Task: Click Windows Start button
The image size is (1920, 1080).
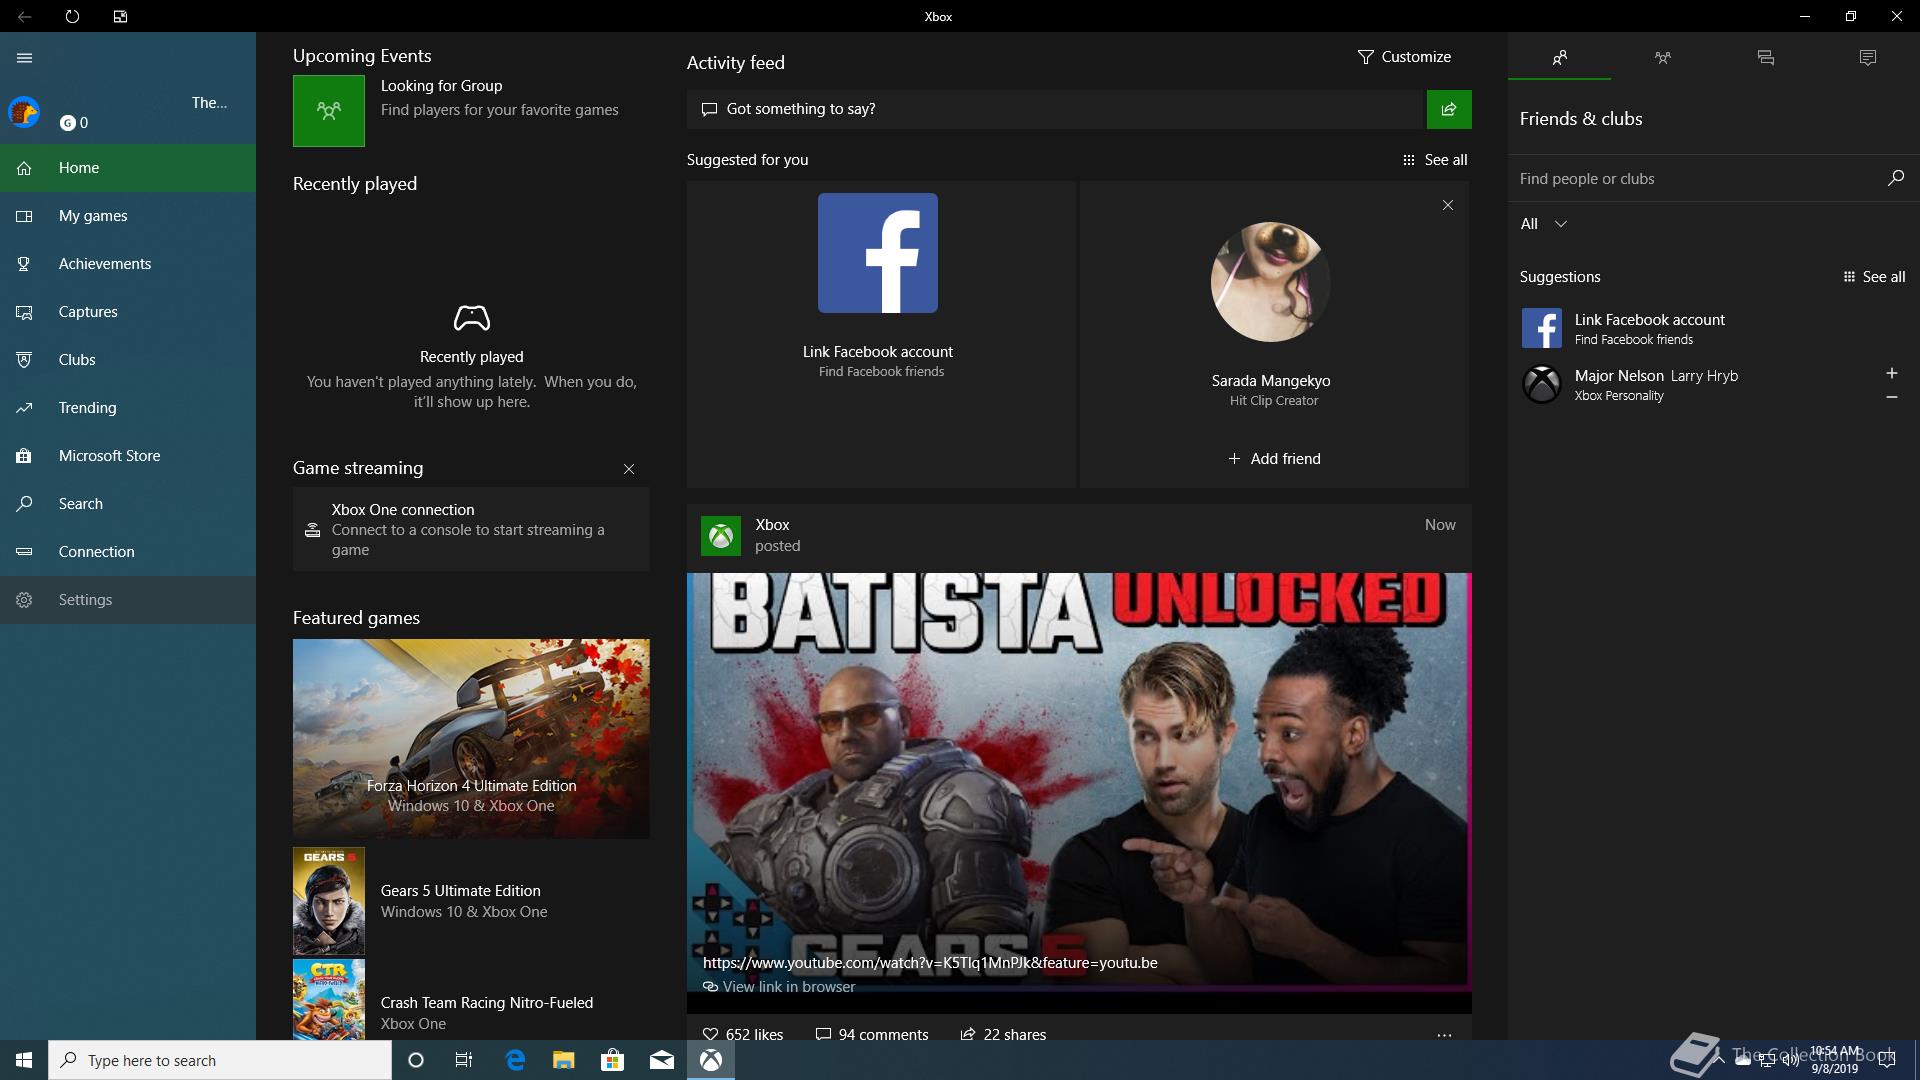Action: (24, 1060)
